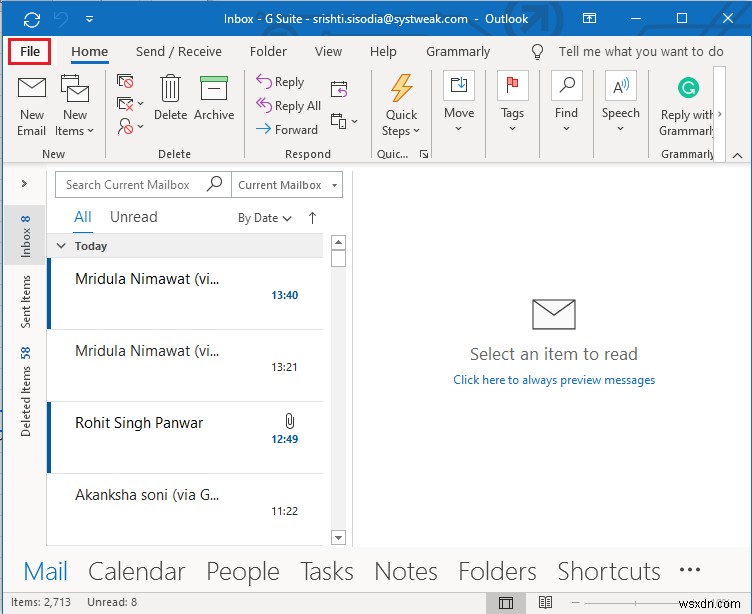Switch to Mail view

click(46, 571)
